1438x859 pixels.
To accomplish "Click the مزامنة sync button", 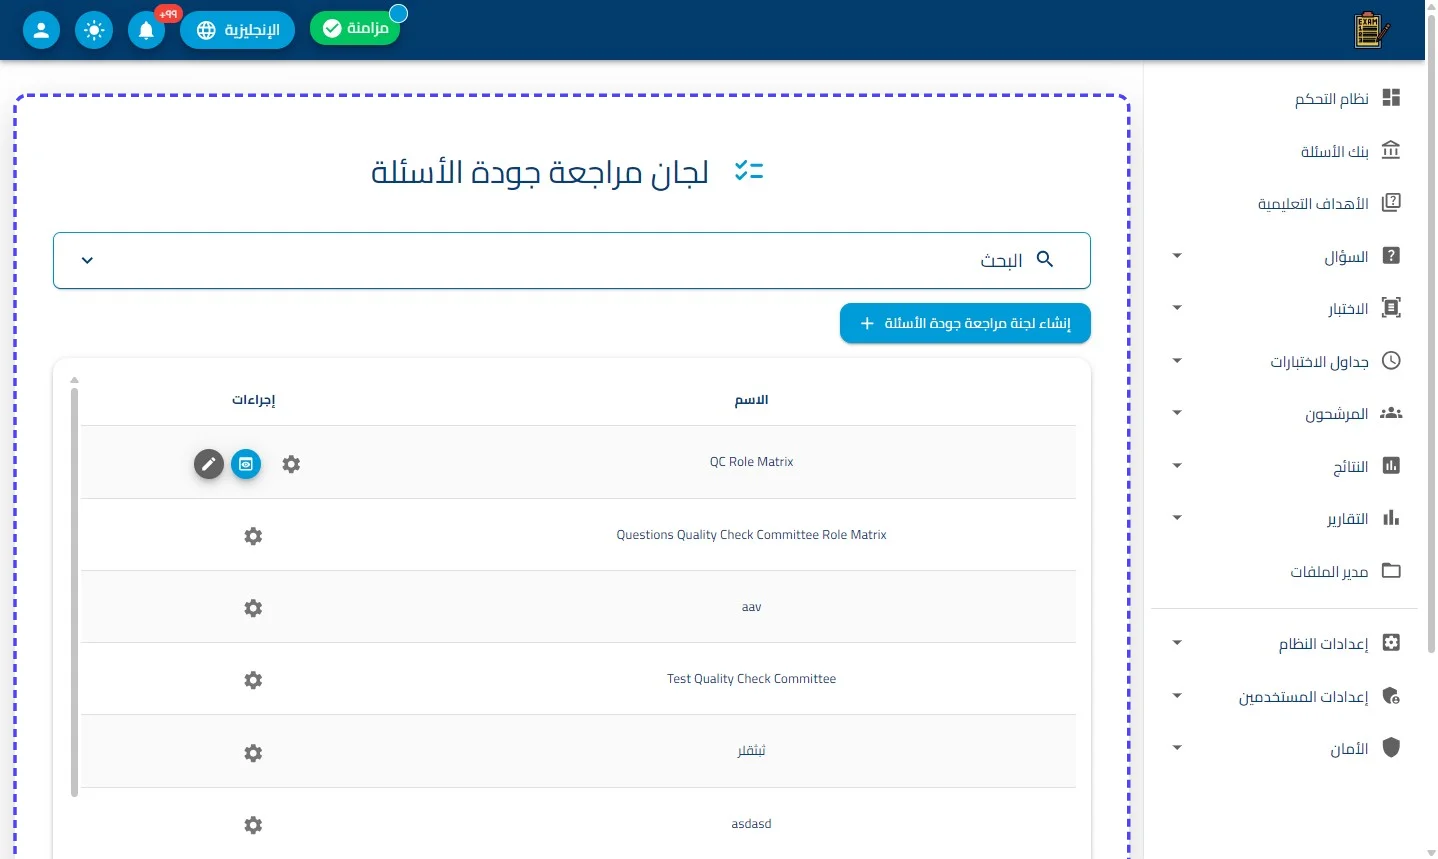I will pos(355,28).
